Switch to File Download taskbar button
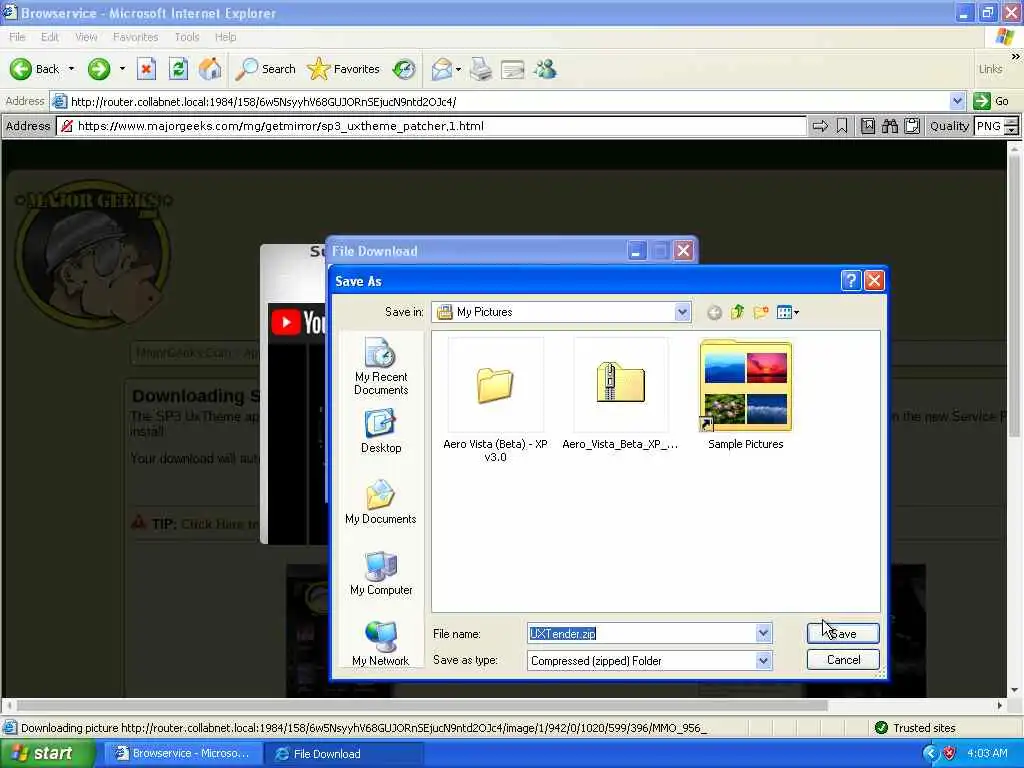Image resolution: width=1024 pixels, height=768 pixels. click(344, 754)
